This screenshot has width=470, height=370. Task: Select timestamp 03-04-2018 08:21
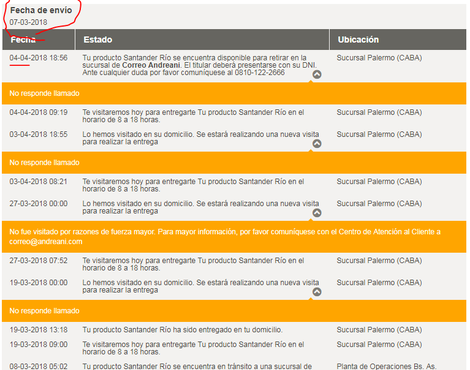[x=38, y=182]
